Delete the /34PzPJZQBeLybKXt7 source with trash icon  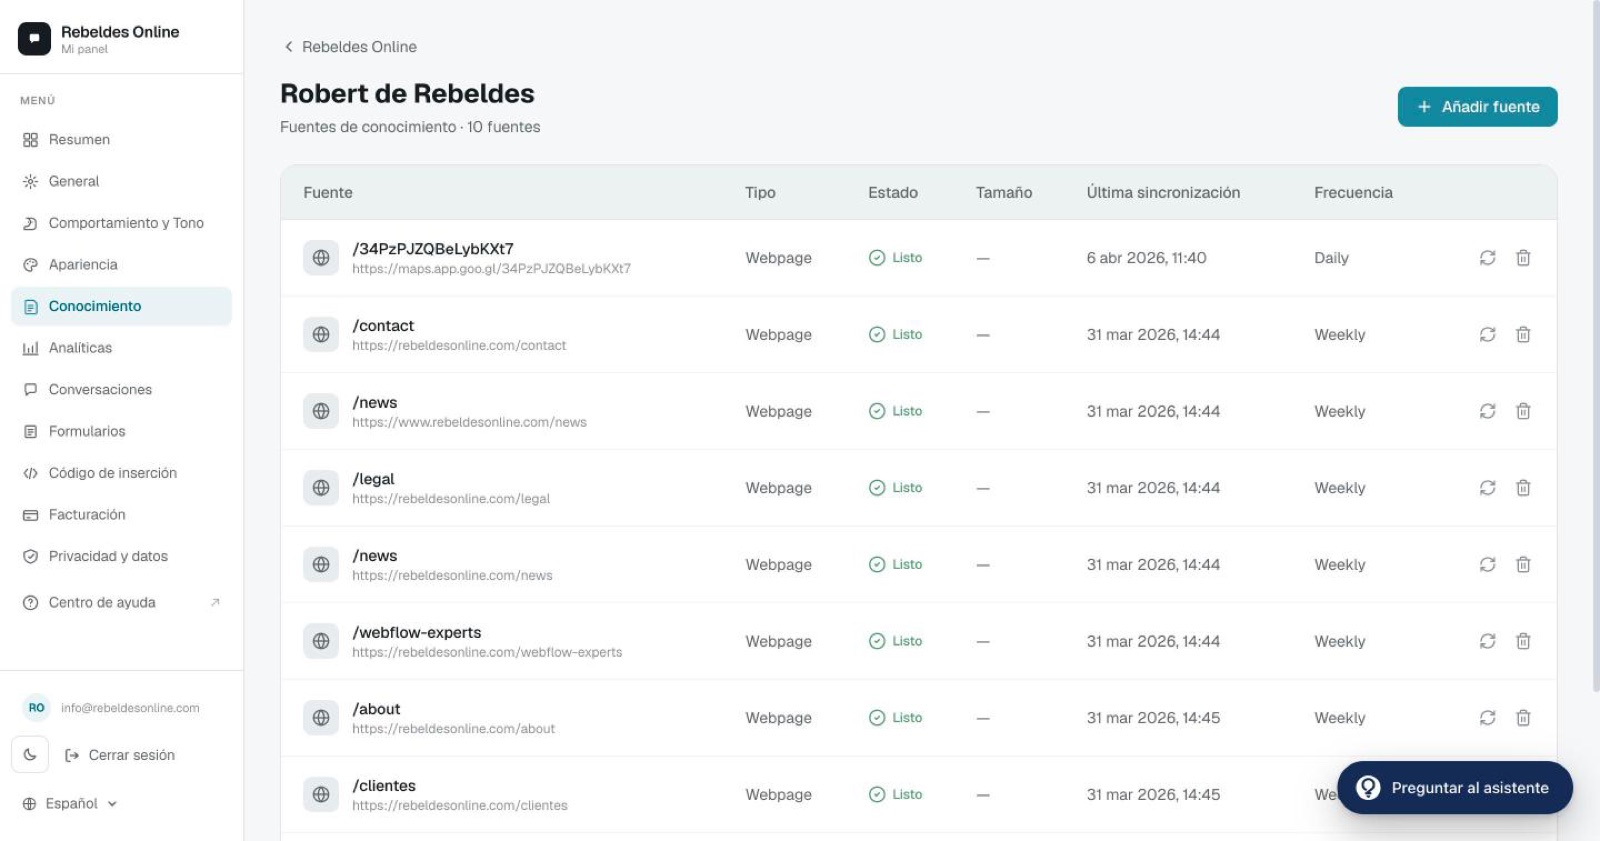click(1523, 258)
